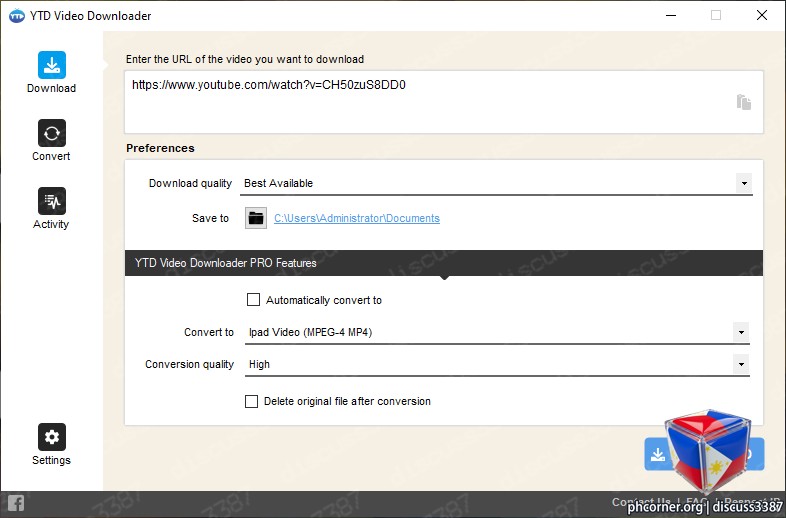Expand the Download quality dropdown arrow
Screen dimensions: 786x518
click(x=744, y=183)
